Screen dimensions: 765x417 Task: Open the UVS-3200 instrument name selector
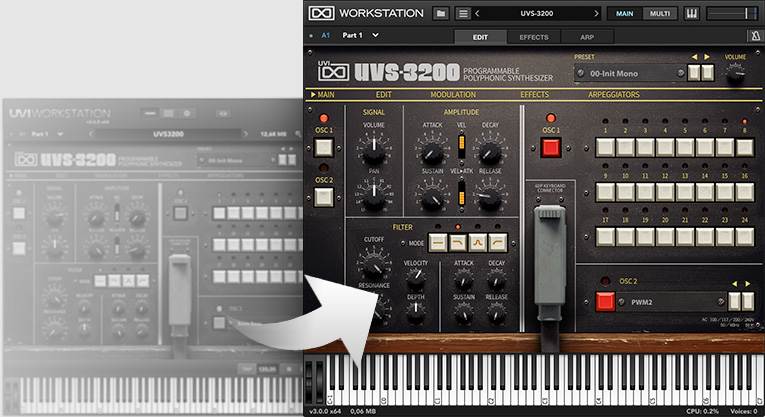[537, 14]
